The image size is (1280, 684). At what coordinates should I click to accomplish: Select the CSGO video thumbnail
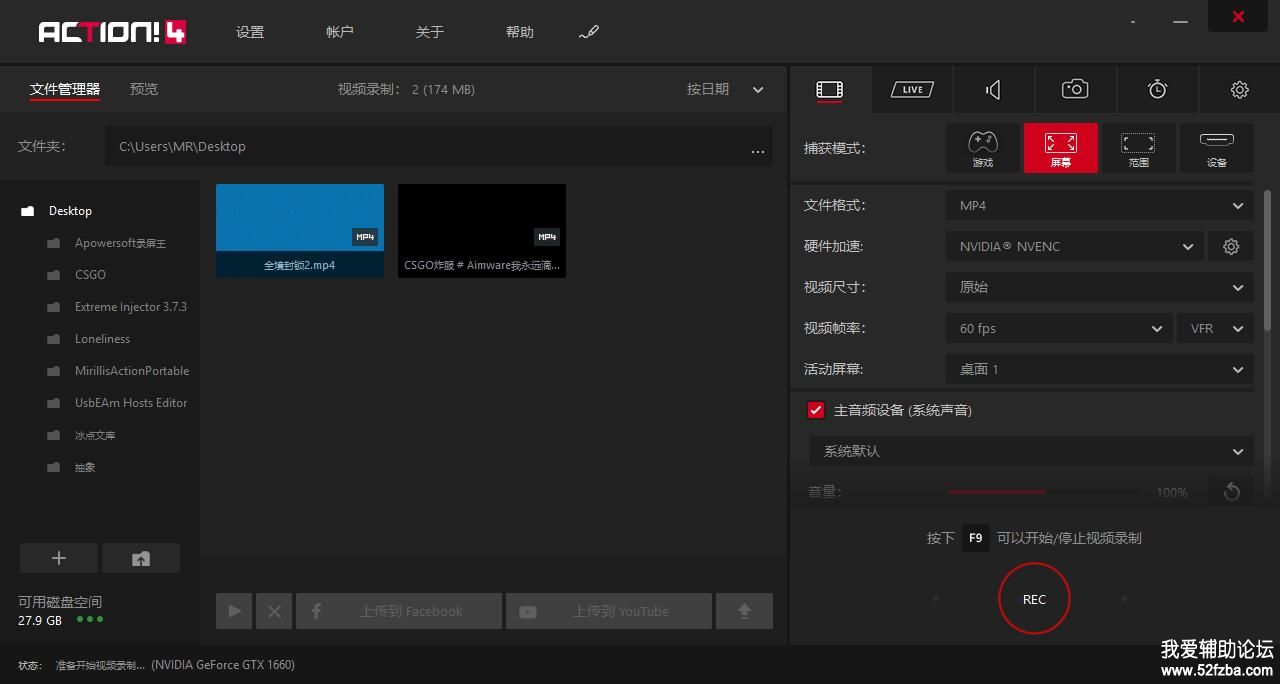tap(482, 230)
